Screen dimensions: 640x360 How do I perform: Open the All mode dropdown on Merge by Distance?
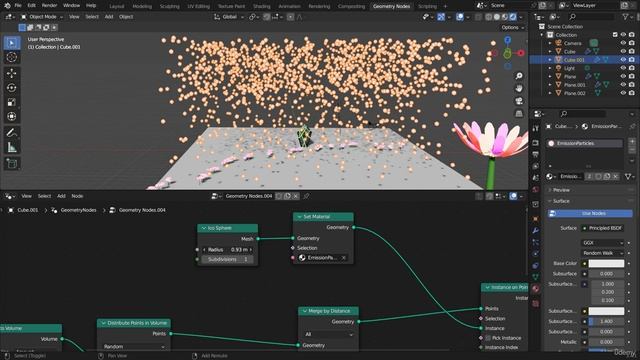[x=328, y=334]
